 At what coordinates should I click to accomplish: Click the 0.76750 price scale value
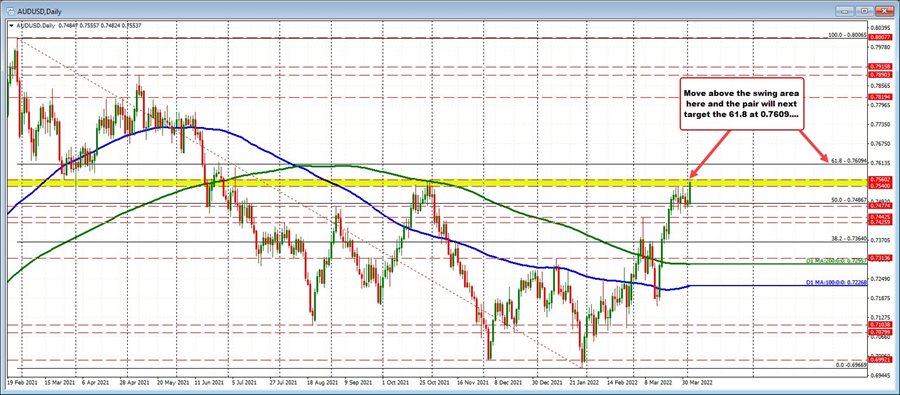click(x=879, y=144)
